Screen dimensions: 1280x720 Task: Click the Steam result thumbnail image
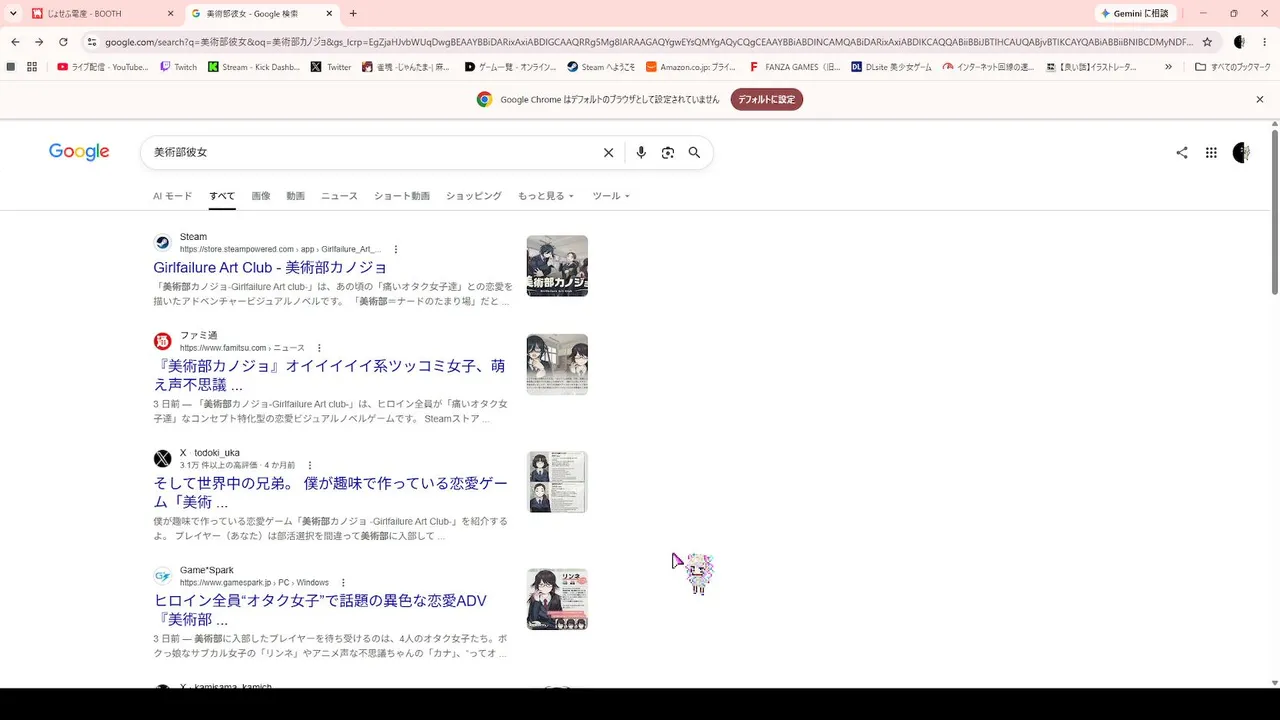[x=557, y=266]
